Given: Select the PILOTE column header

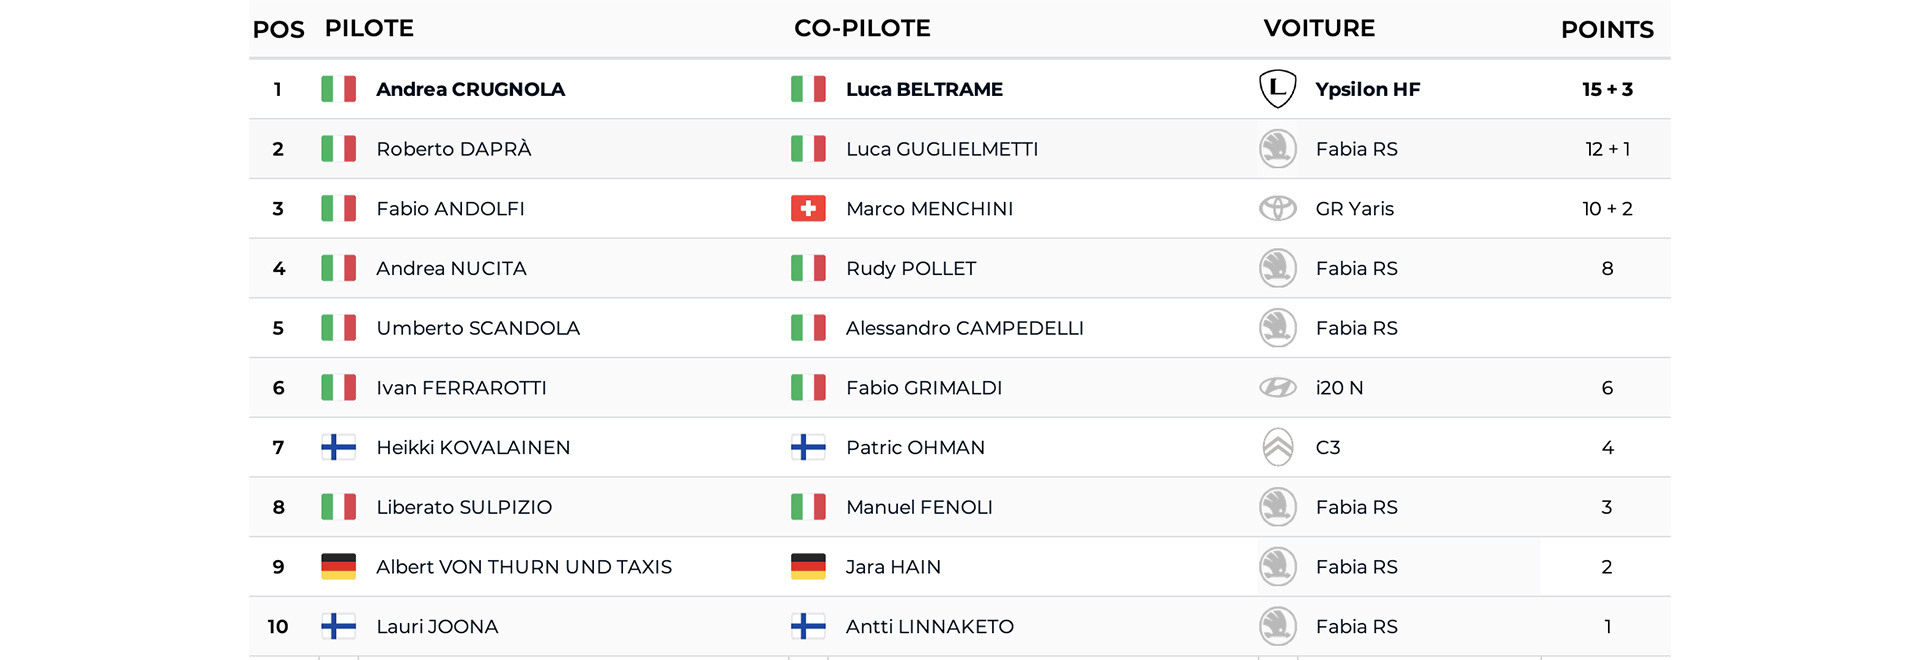Looking at the screenshot, I should coord(369,28).
